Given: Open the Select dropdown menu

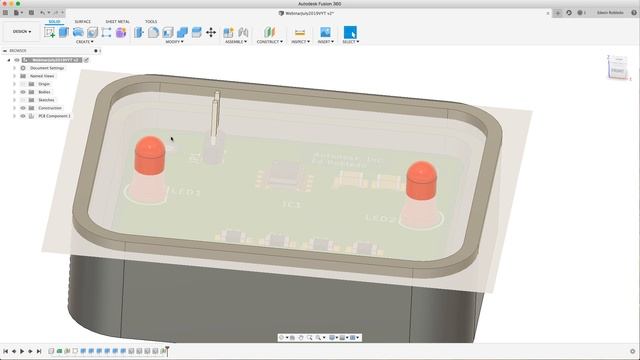Looking at the screenshot, I should tap(351, 42).
